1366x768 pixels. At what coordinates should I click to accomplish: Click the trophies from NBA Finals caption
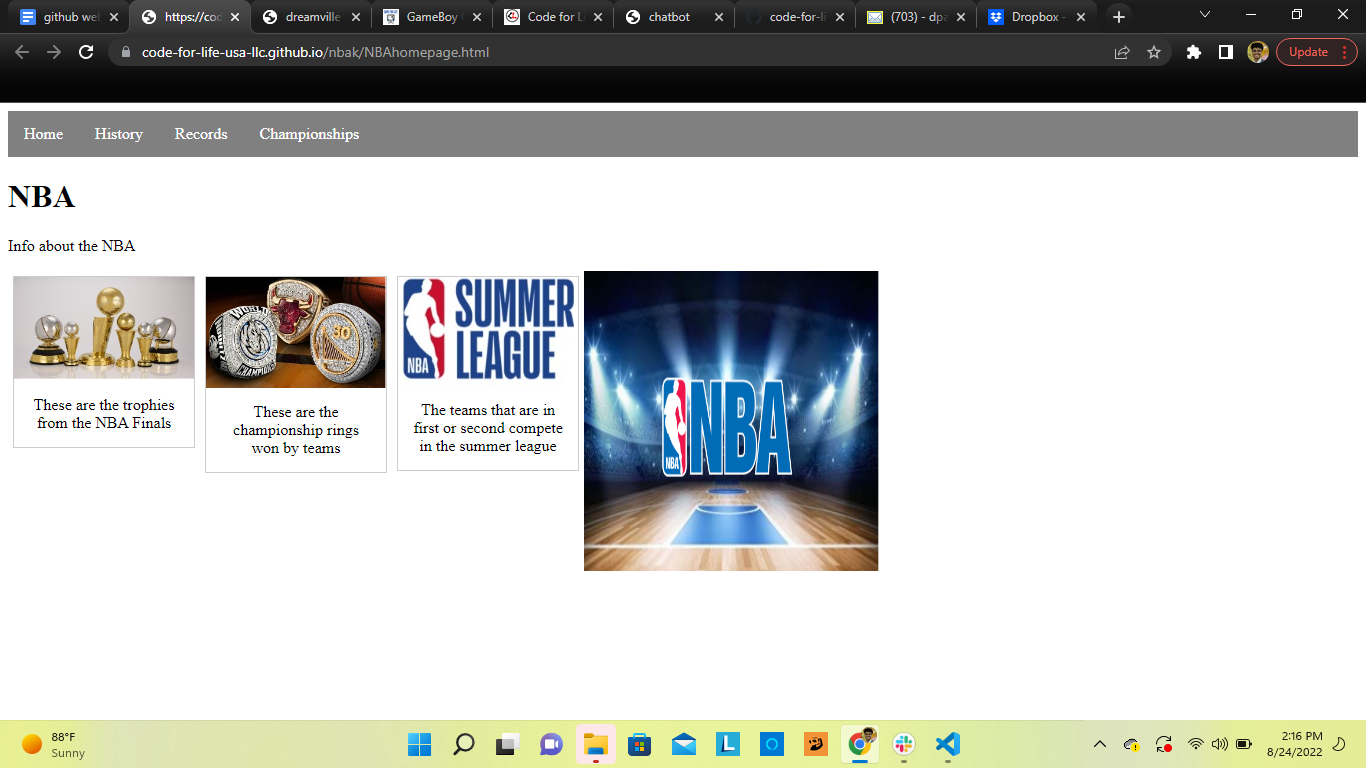pos(104,414)
